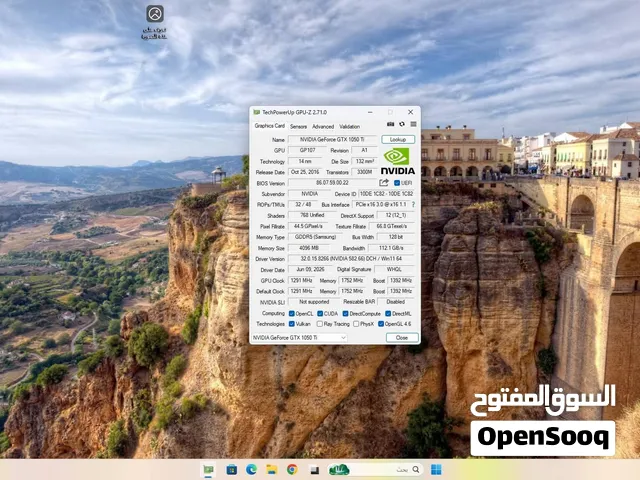
Task: Open the Windows Start menu
Action: click(x=436, y=470)
